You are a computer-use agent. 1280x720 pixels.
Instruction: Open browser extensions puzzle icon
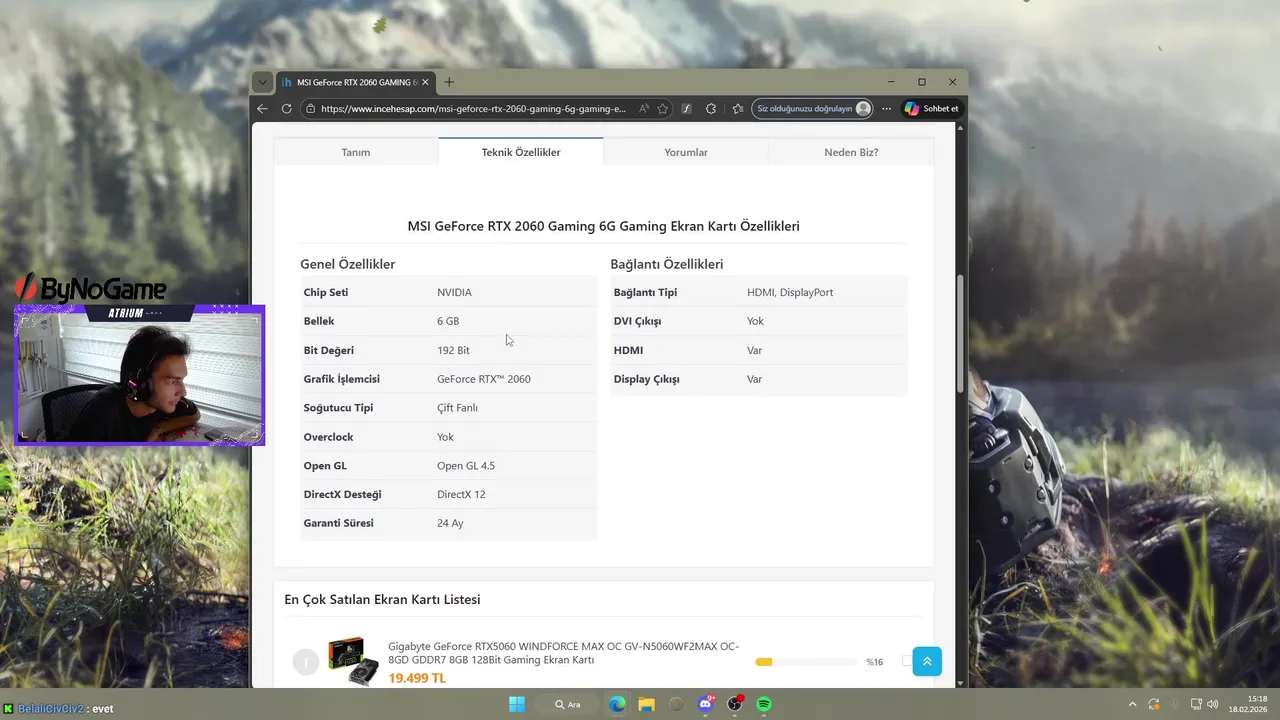tap(711, 109)
